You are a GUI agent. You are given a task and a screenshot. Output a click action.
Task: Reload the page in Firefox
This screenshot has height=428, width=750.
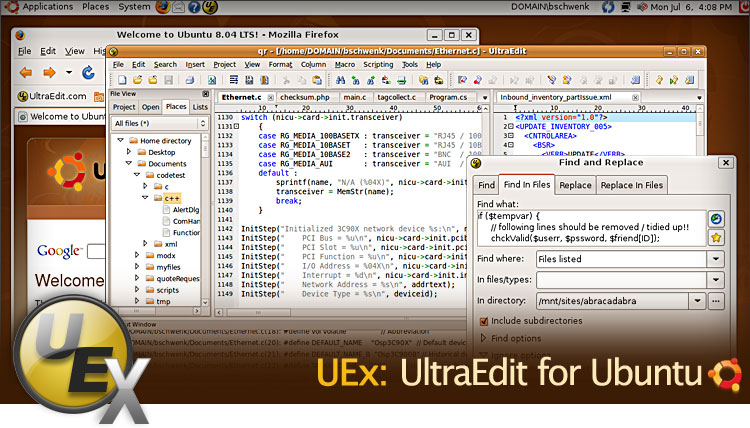(x=88, y=72)
